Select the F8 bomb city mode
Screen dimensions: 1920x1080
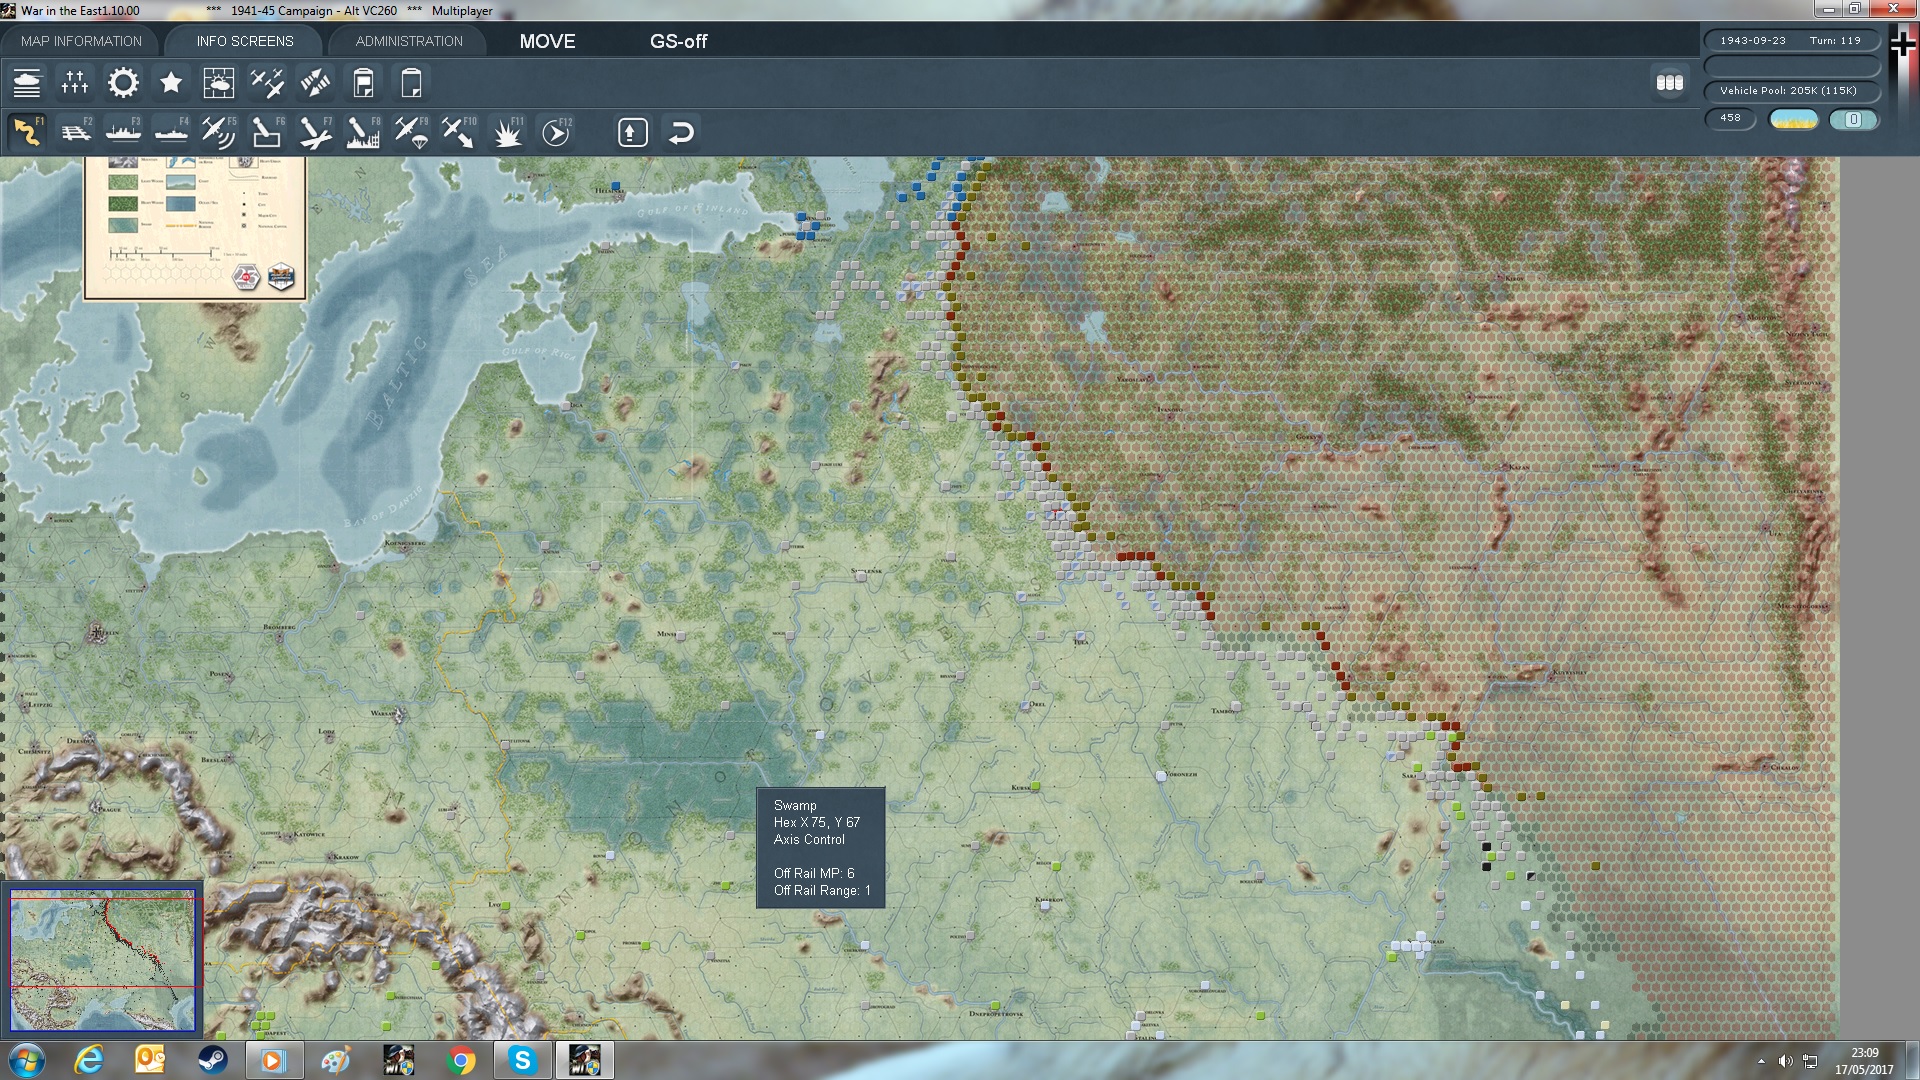[363, 132]
